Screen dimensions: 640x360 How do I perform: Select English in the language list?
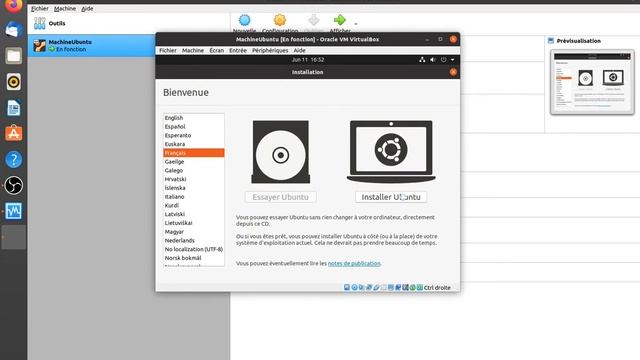click(193, 118)
